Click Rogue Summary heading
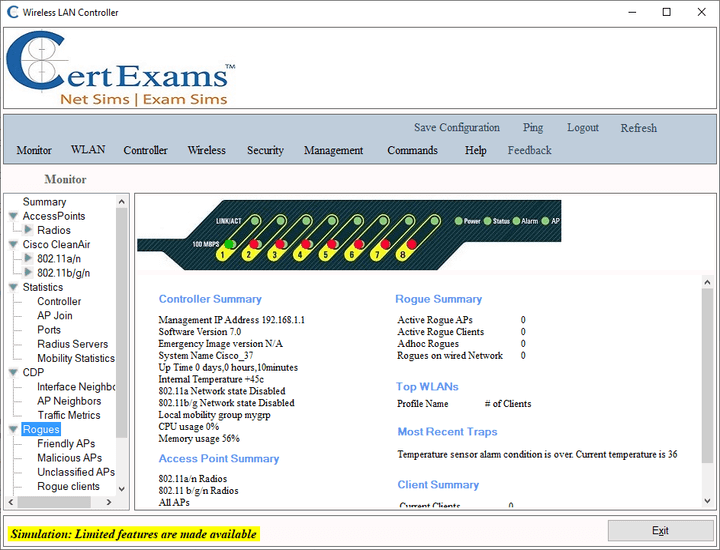720x550 pixels. (x=439, y=299)
